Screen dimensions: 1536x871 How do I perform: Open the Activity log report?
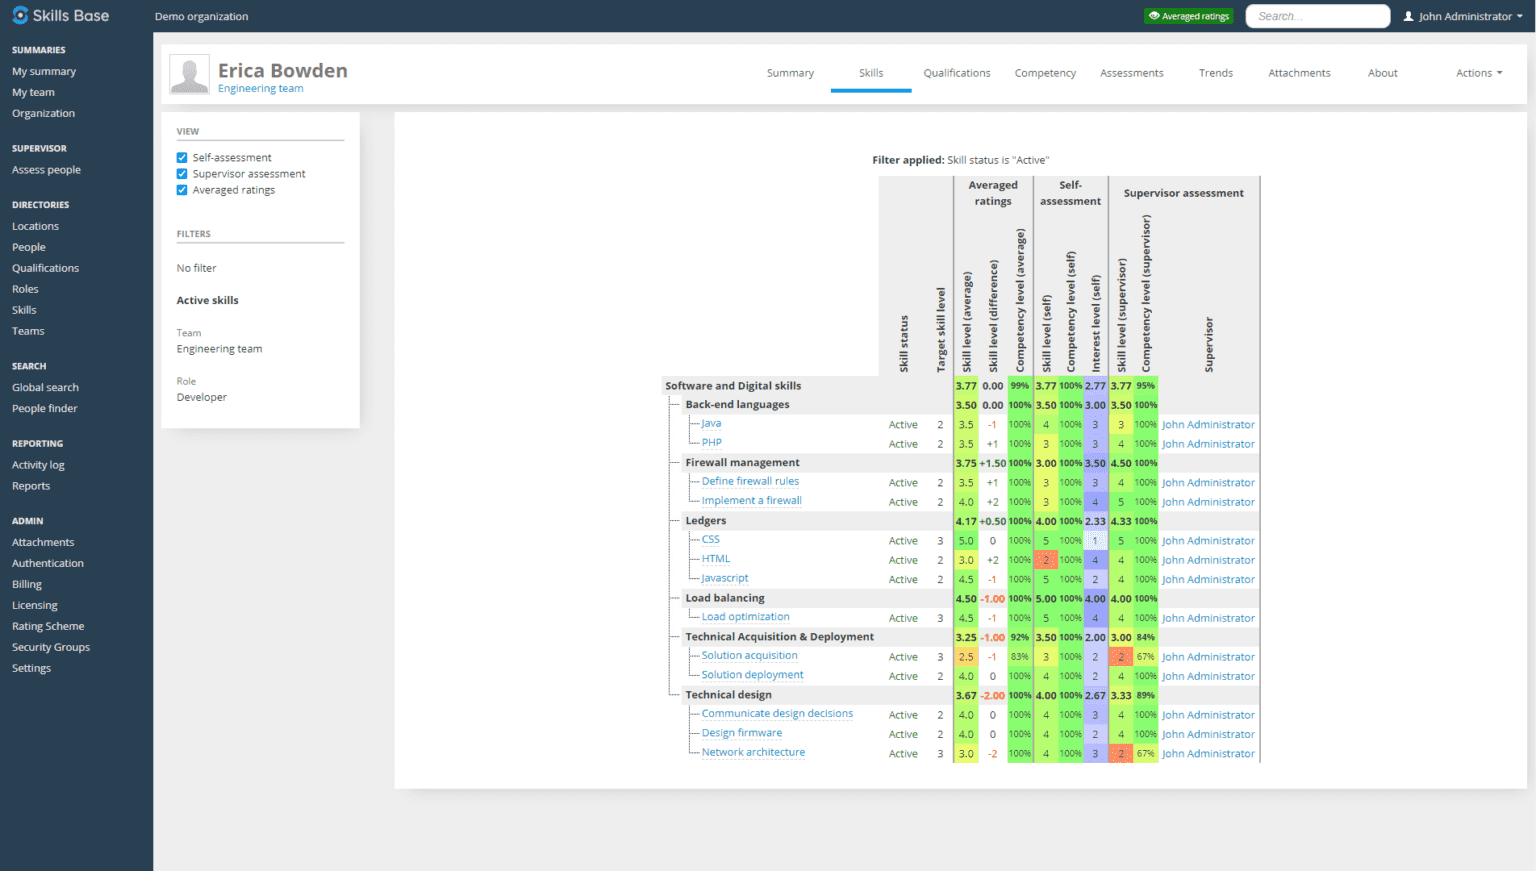tap(38, 465)
